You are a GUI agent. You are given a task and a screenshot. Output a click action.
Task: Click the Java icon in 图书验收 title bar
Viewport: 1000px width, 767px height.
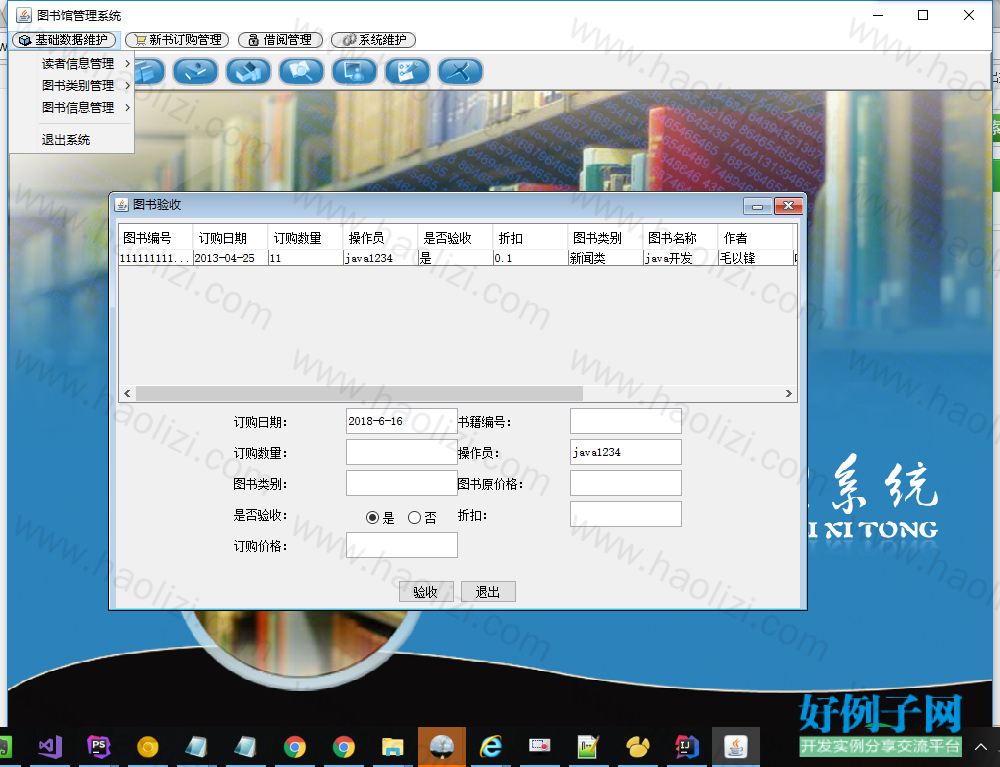[x=121, y=205]
